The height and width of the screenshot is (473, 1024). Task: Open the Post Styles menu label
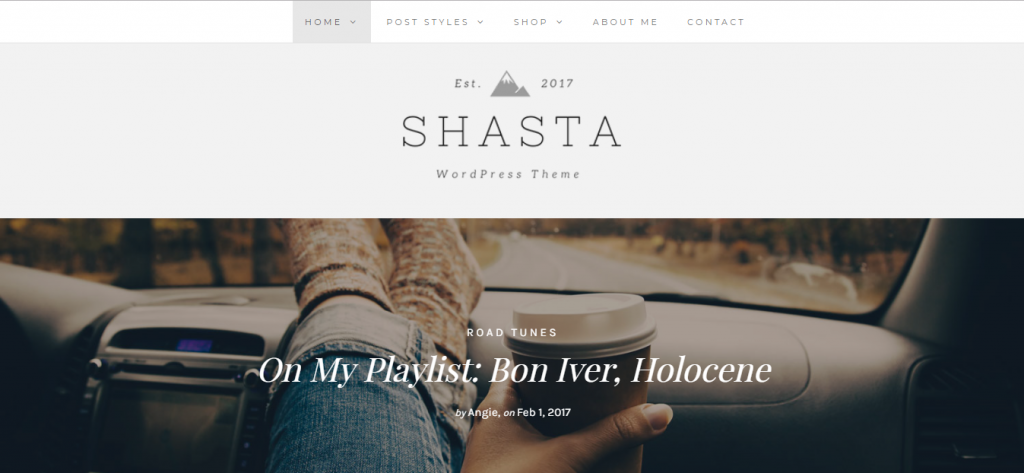pos(428,22)
